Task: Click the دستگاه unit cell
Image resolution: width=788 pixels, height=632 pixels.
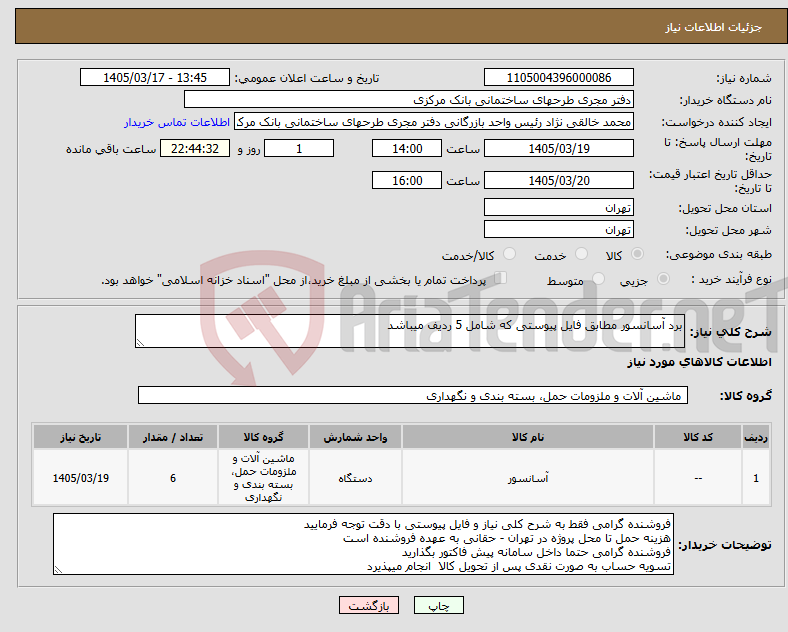Action: coord(355,478)
